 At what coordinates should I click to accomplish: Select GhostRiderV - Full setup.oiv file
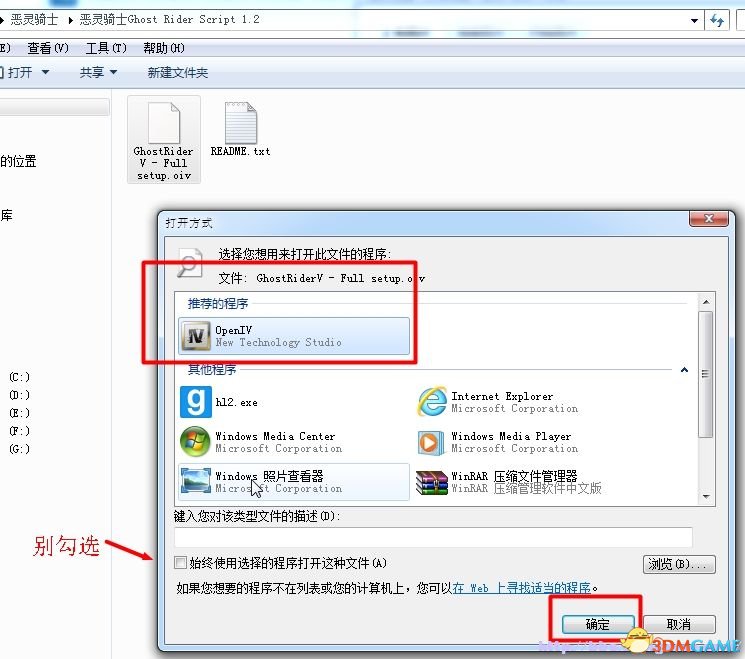pos(163,140)
